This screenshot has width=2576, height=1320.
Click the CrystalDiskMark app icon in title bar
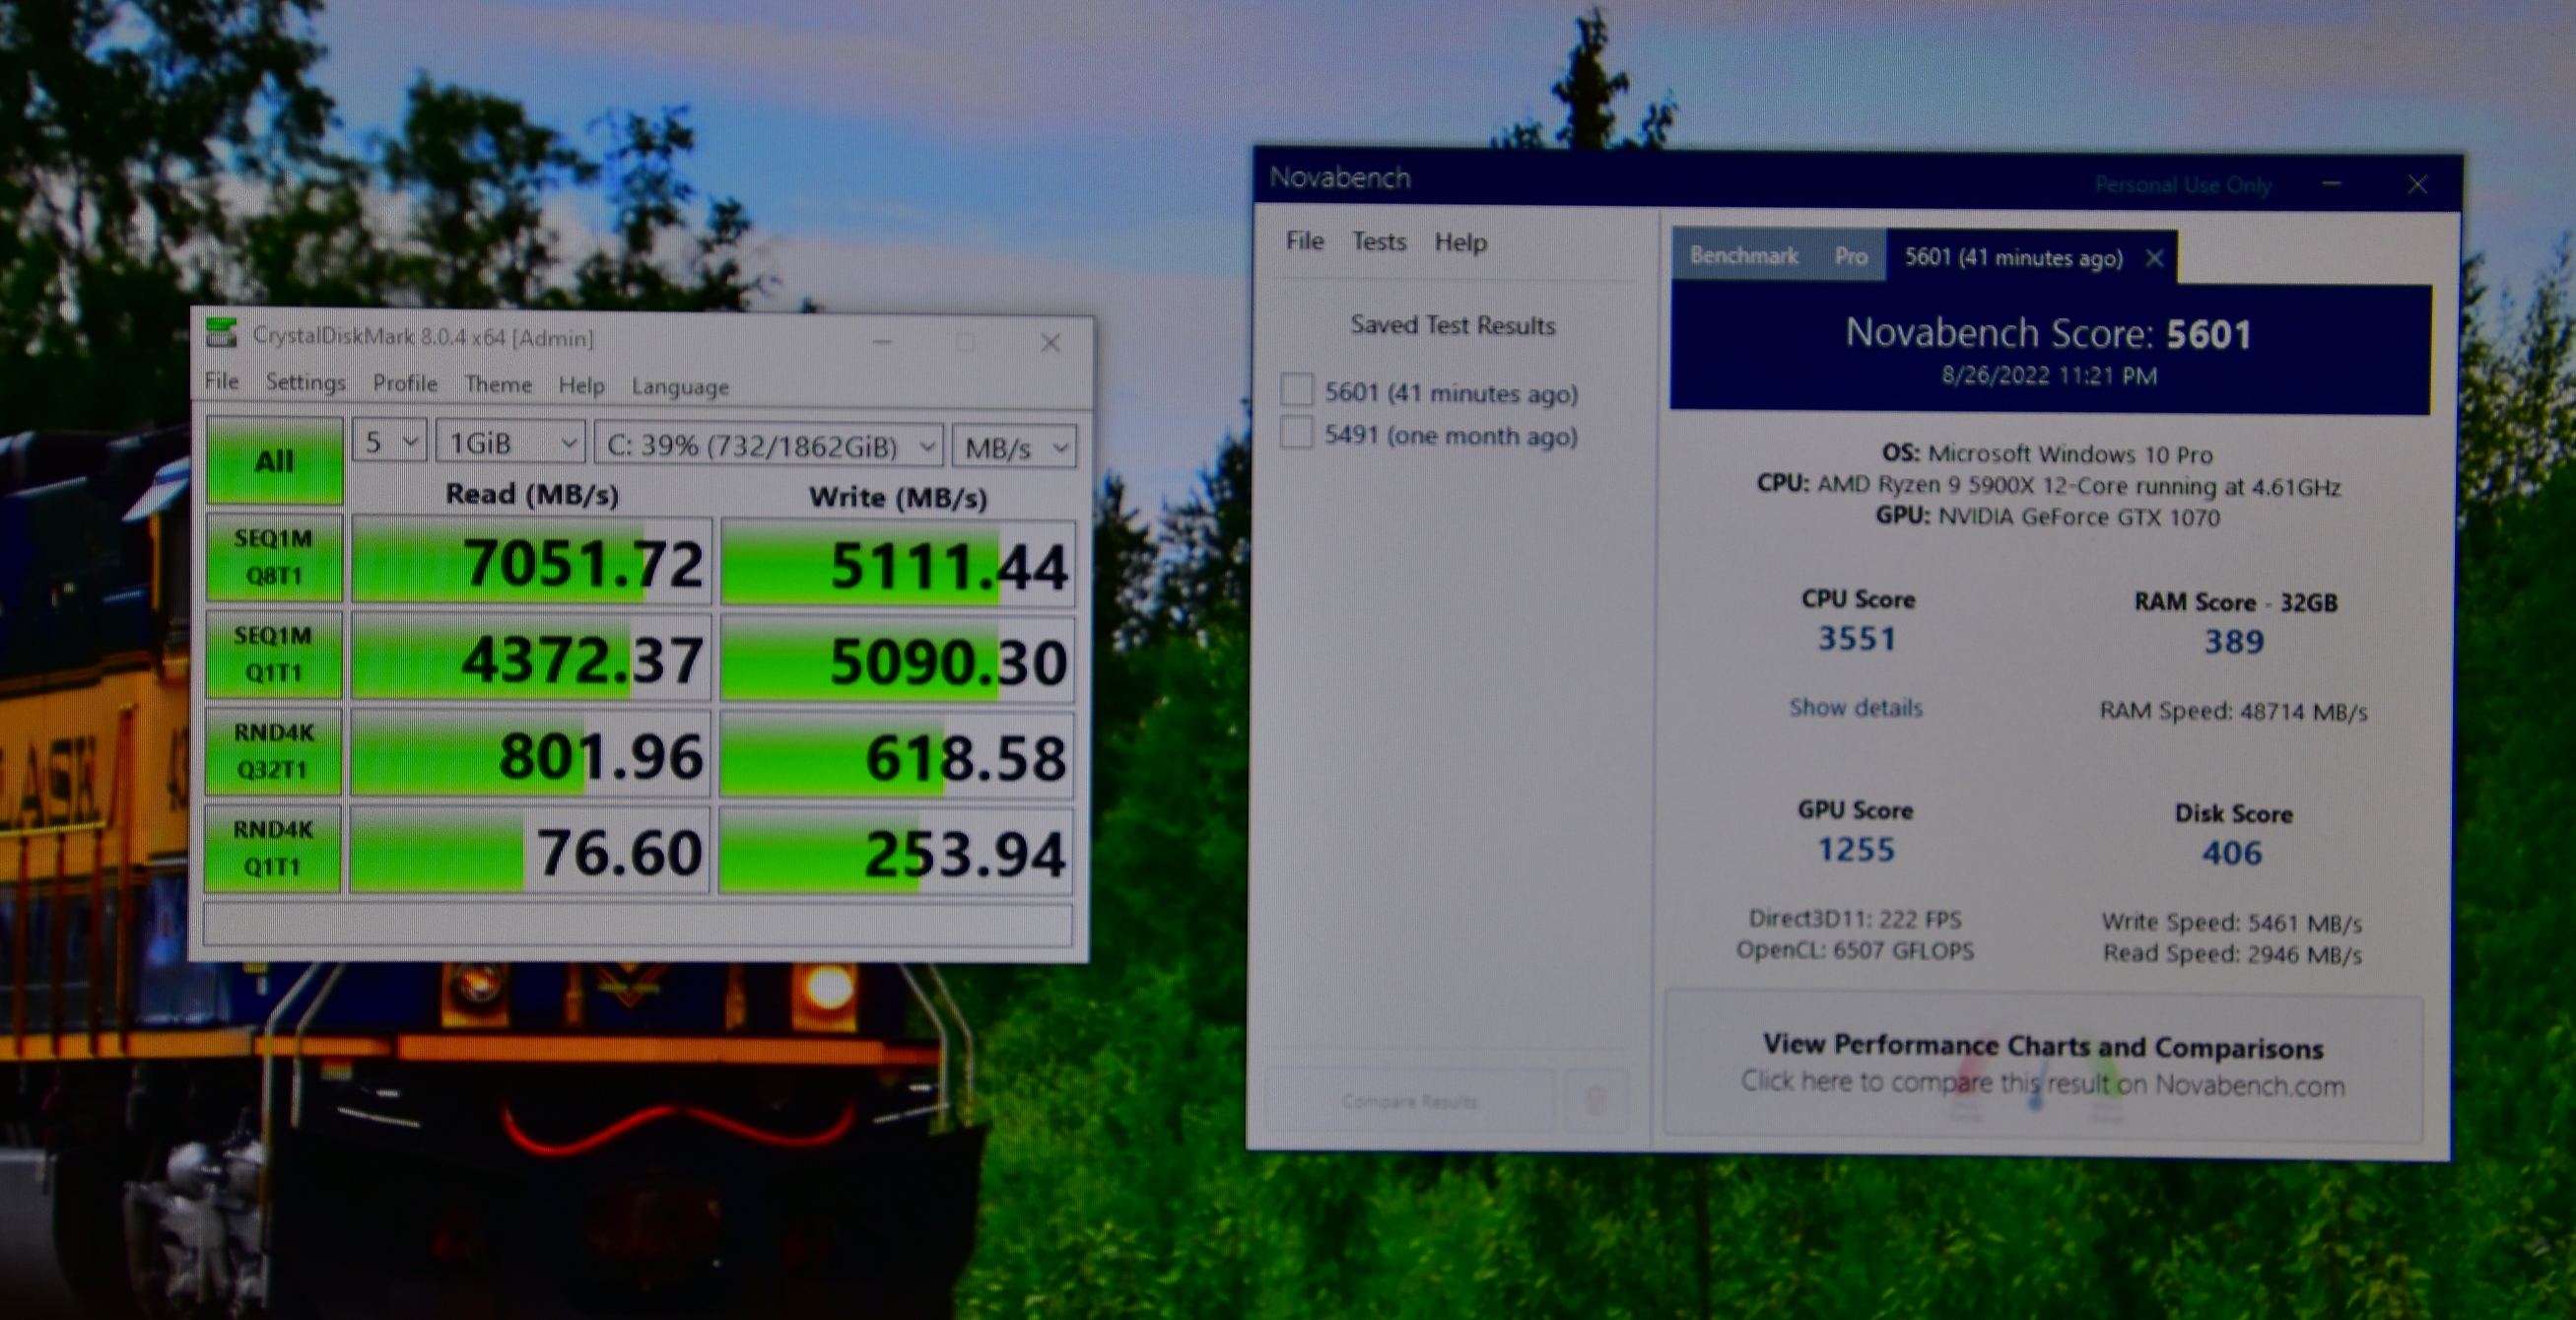point(222,334)
